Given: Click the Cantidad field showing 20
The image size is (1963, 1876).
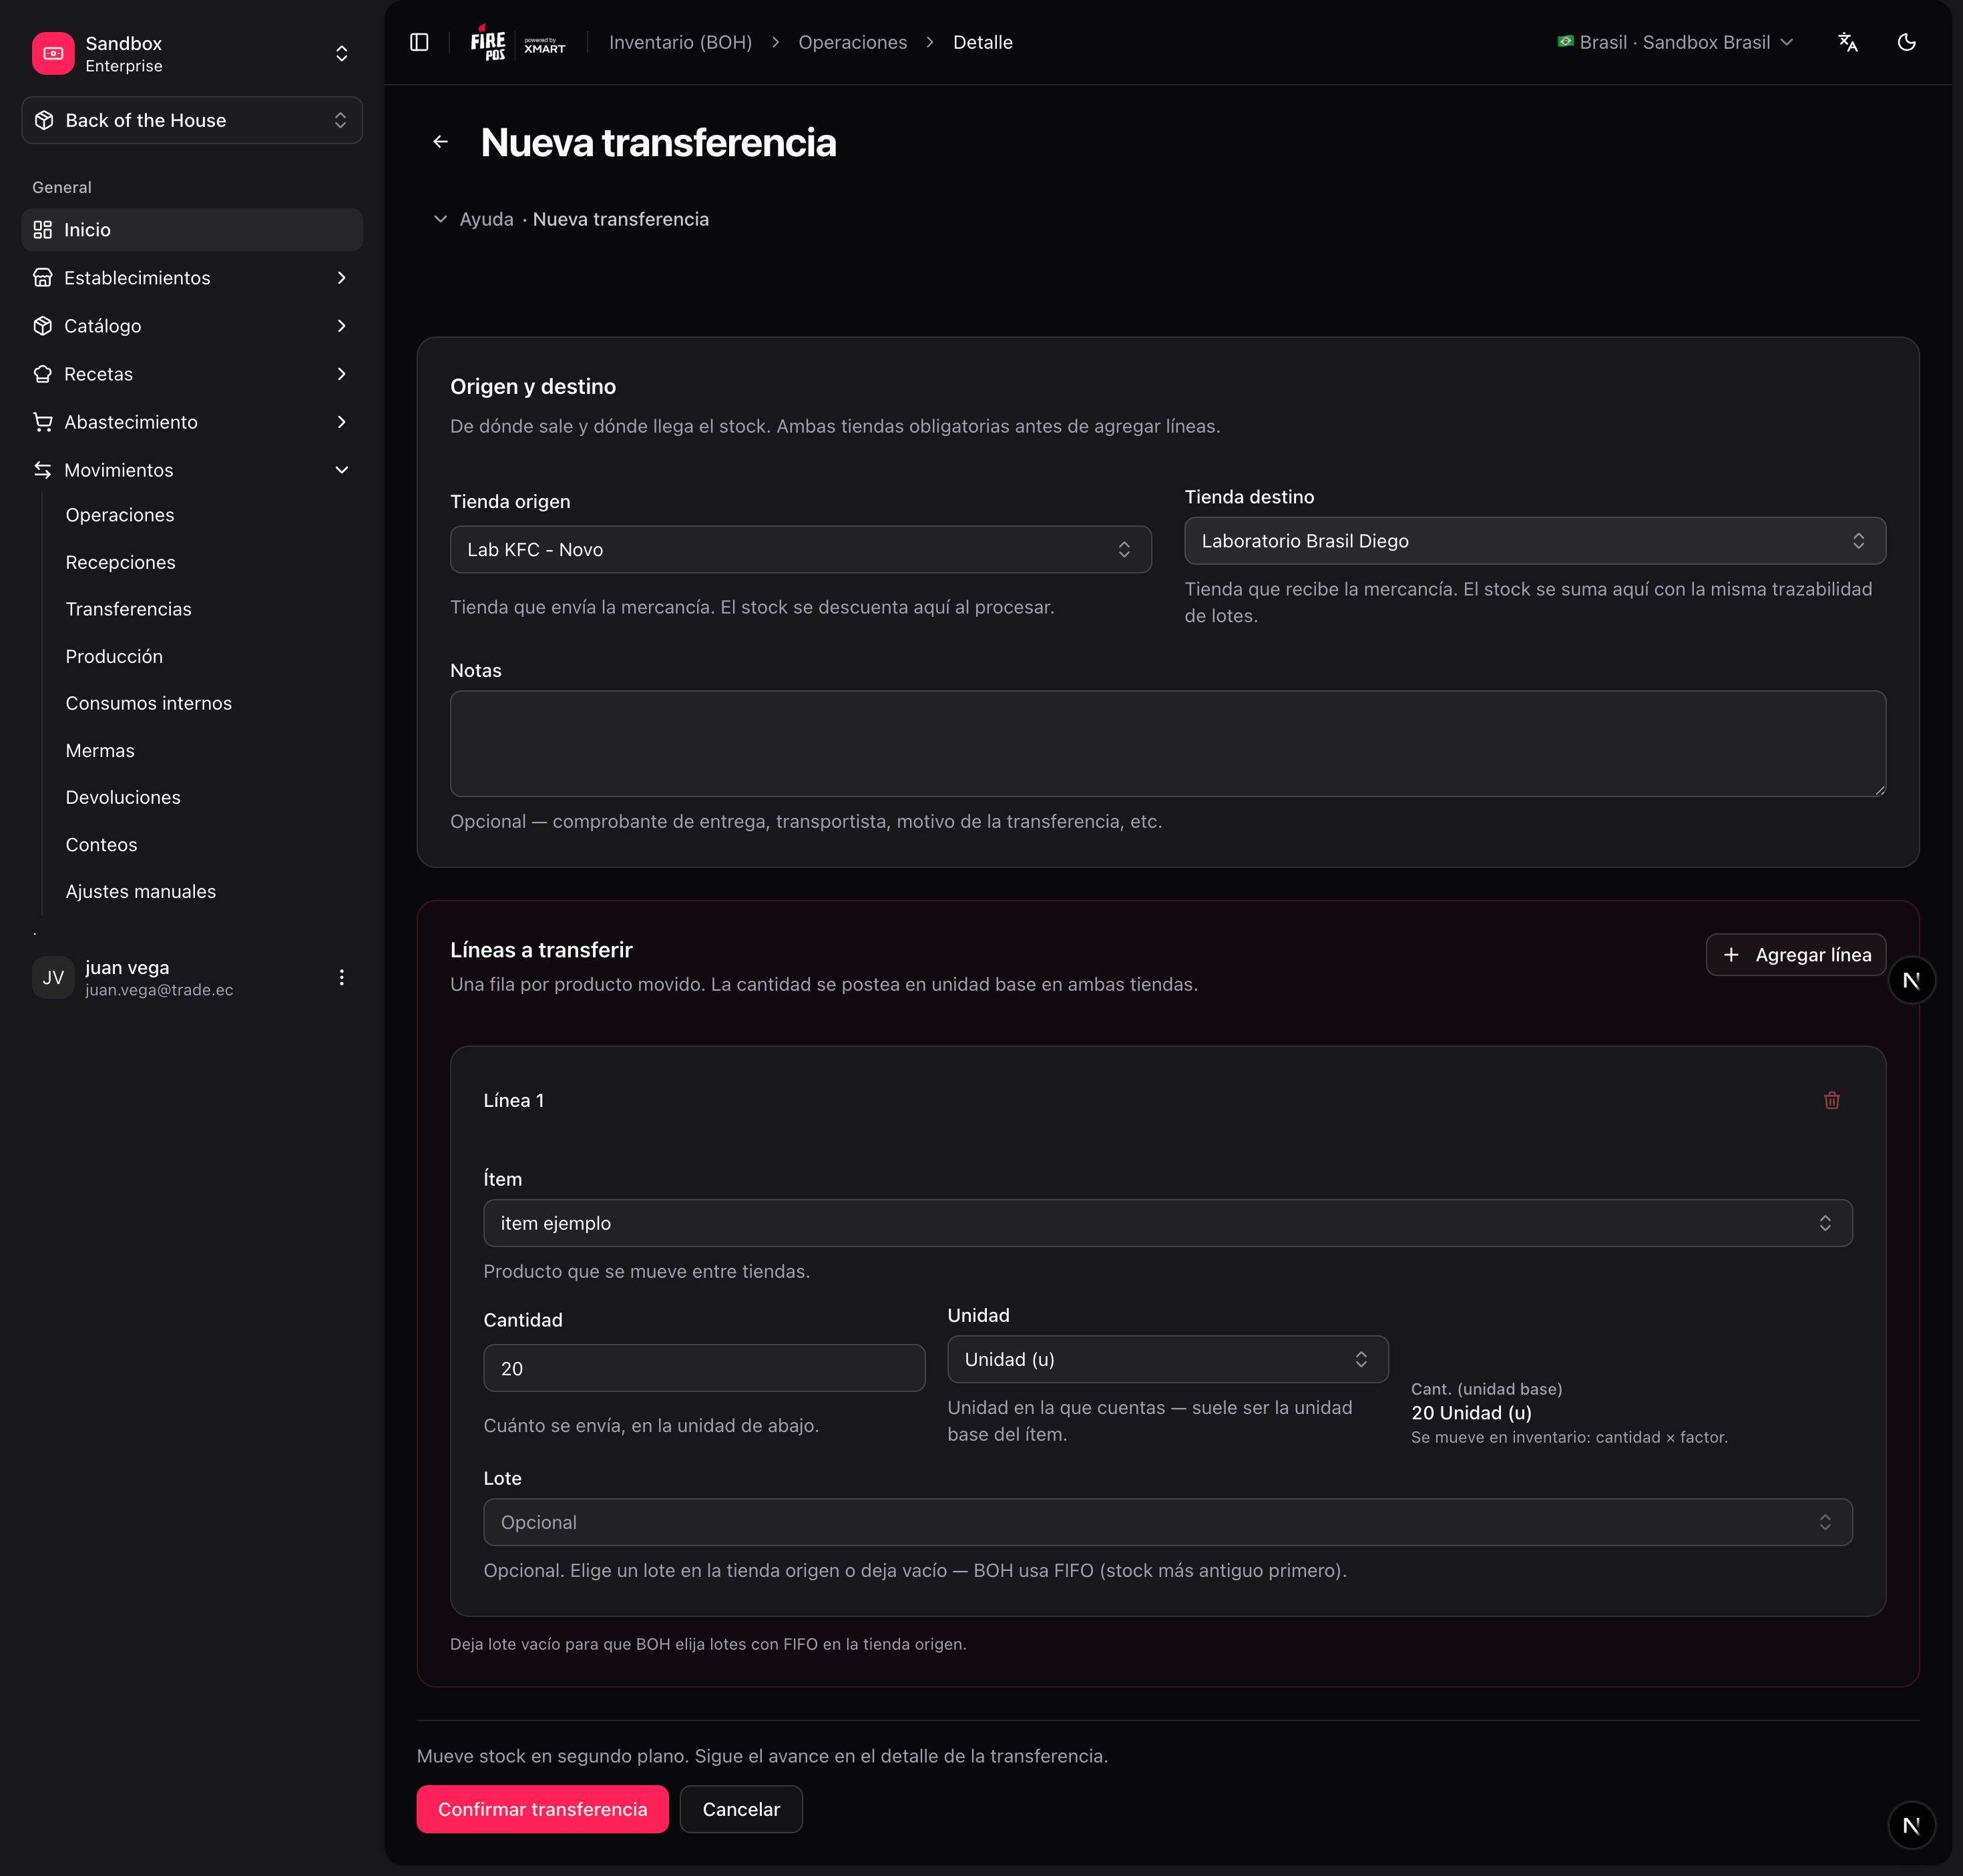Looking at the screenshot, I should coord(704,1368).
